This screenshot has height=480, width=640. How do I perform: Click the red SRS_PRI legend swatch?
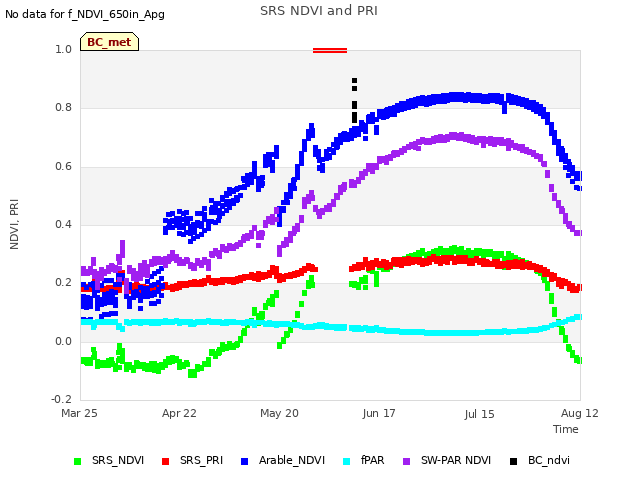pyautogui.click(x=165, y=461)
